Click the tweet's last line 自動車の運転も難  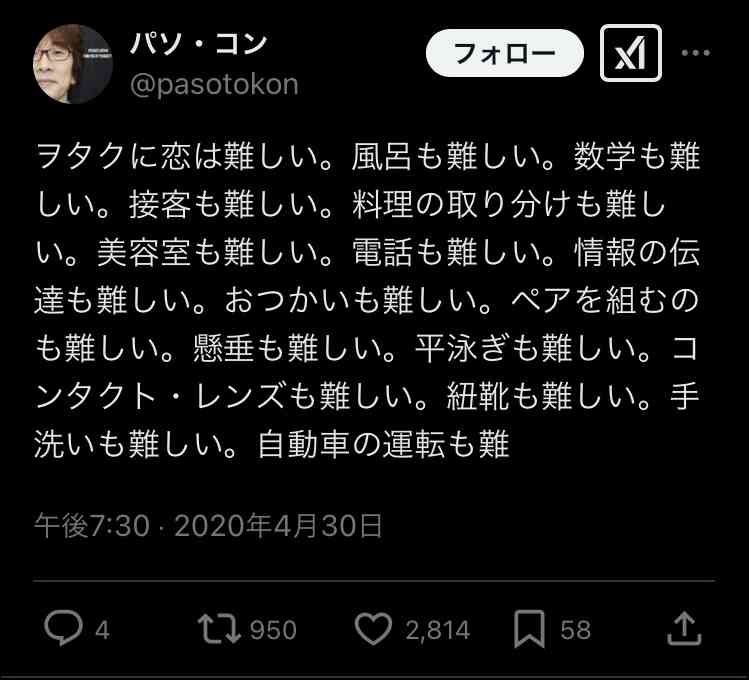[384, 445]
